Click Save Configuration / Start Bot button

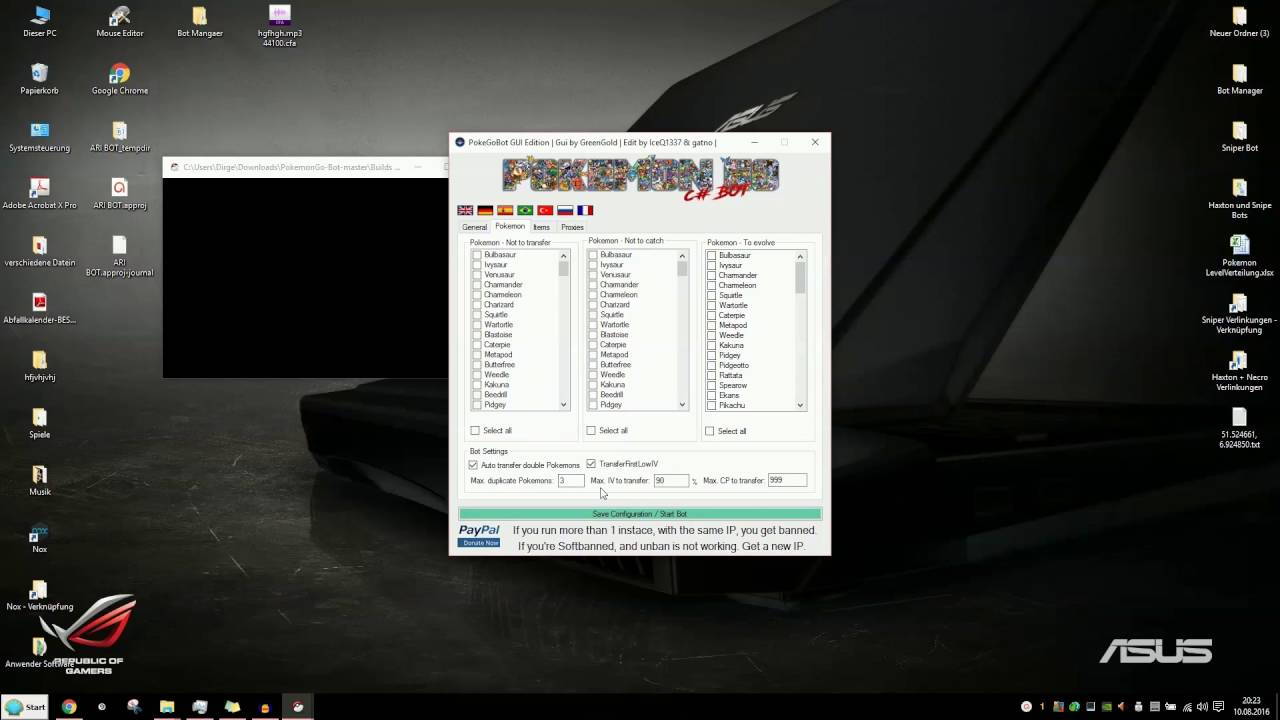[640, 514]
